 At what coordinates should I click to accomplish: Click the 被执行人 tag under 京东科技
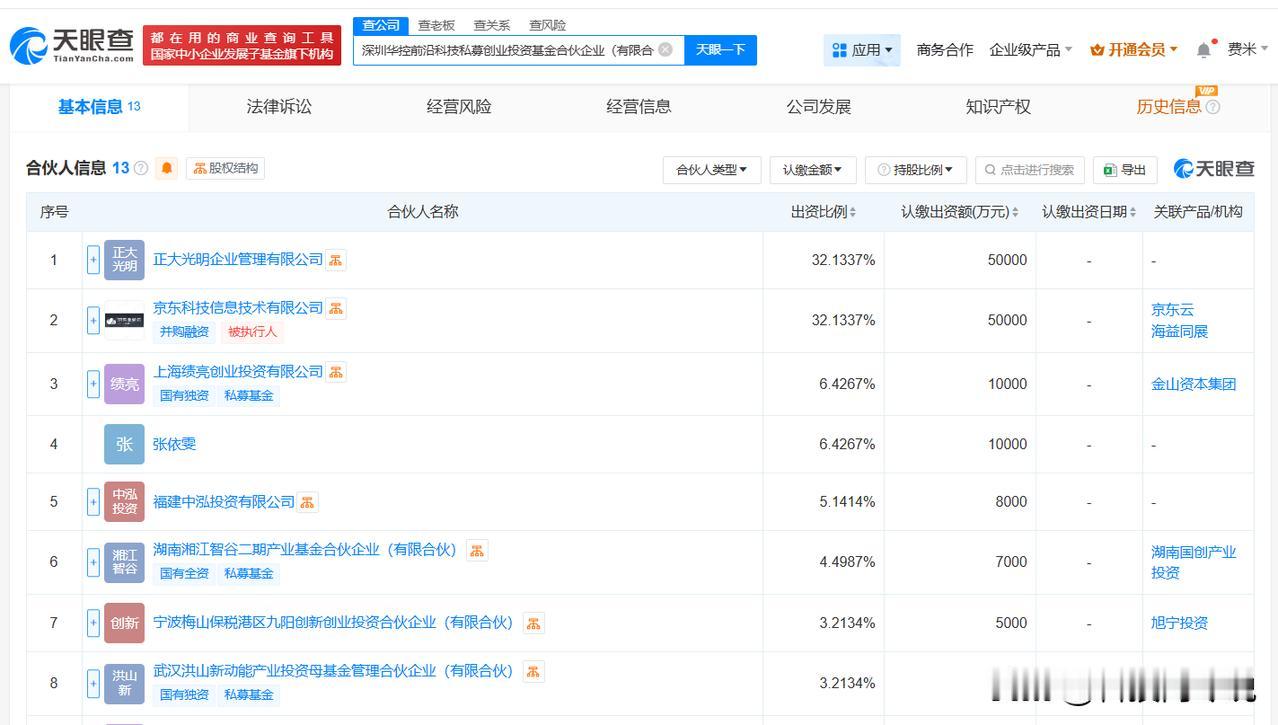pyautogui.click(x=252, y=332)
